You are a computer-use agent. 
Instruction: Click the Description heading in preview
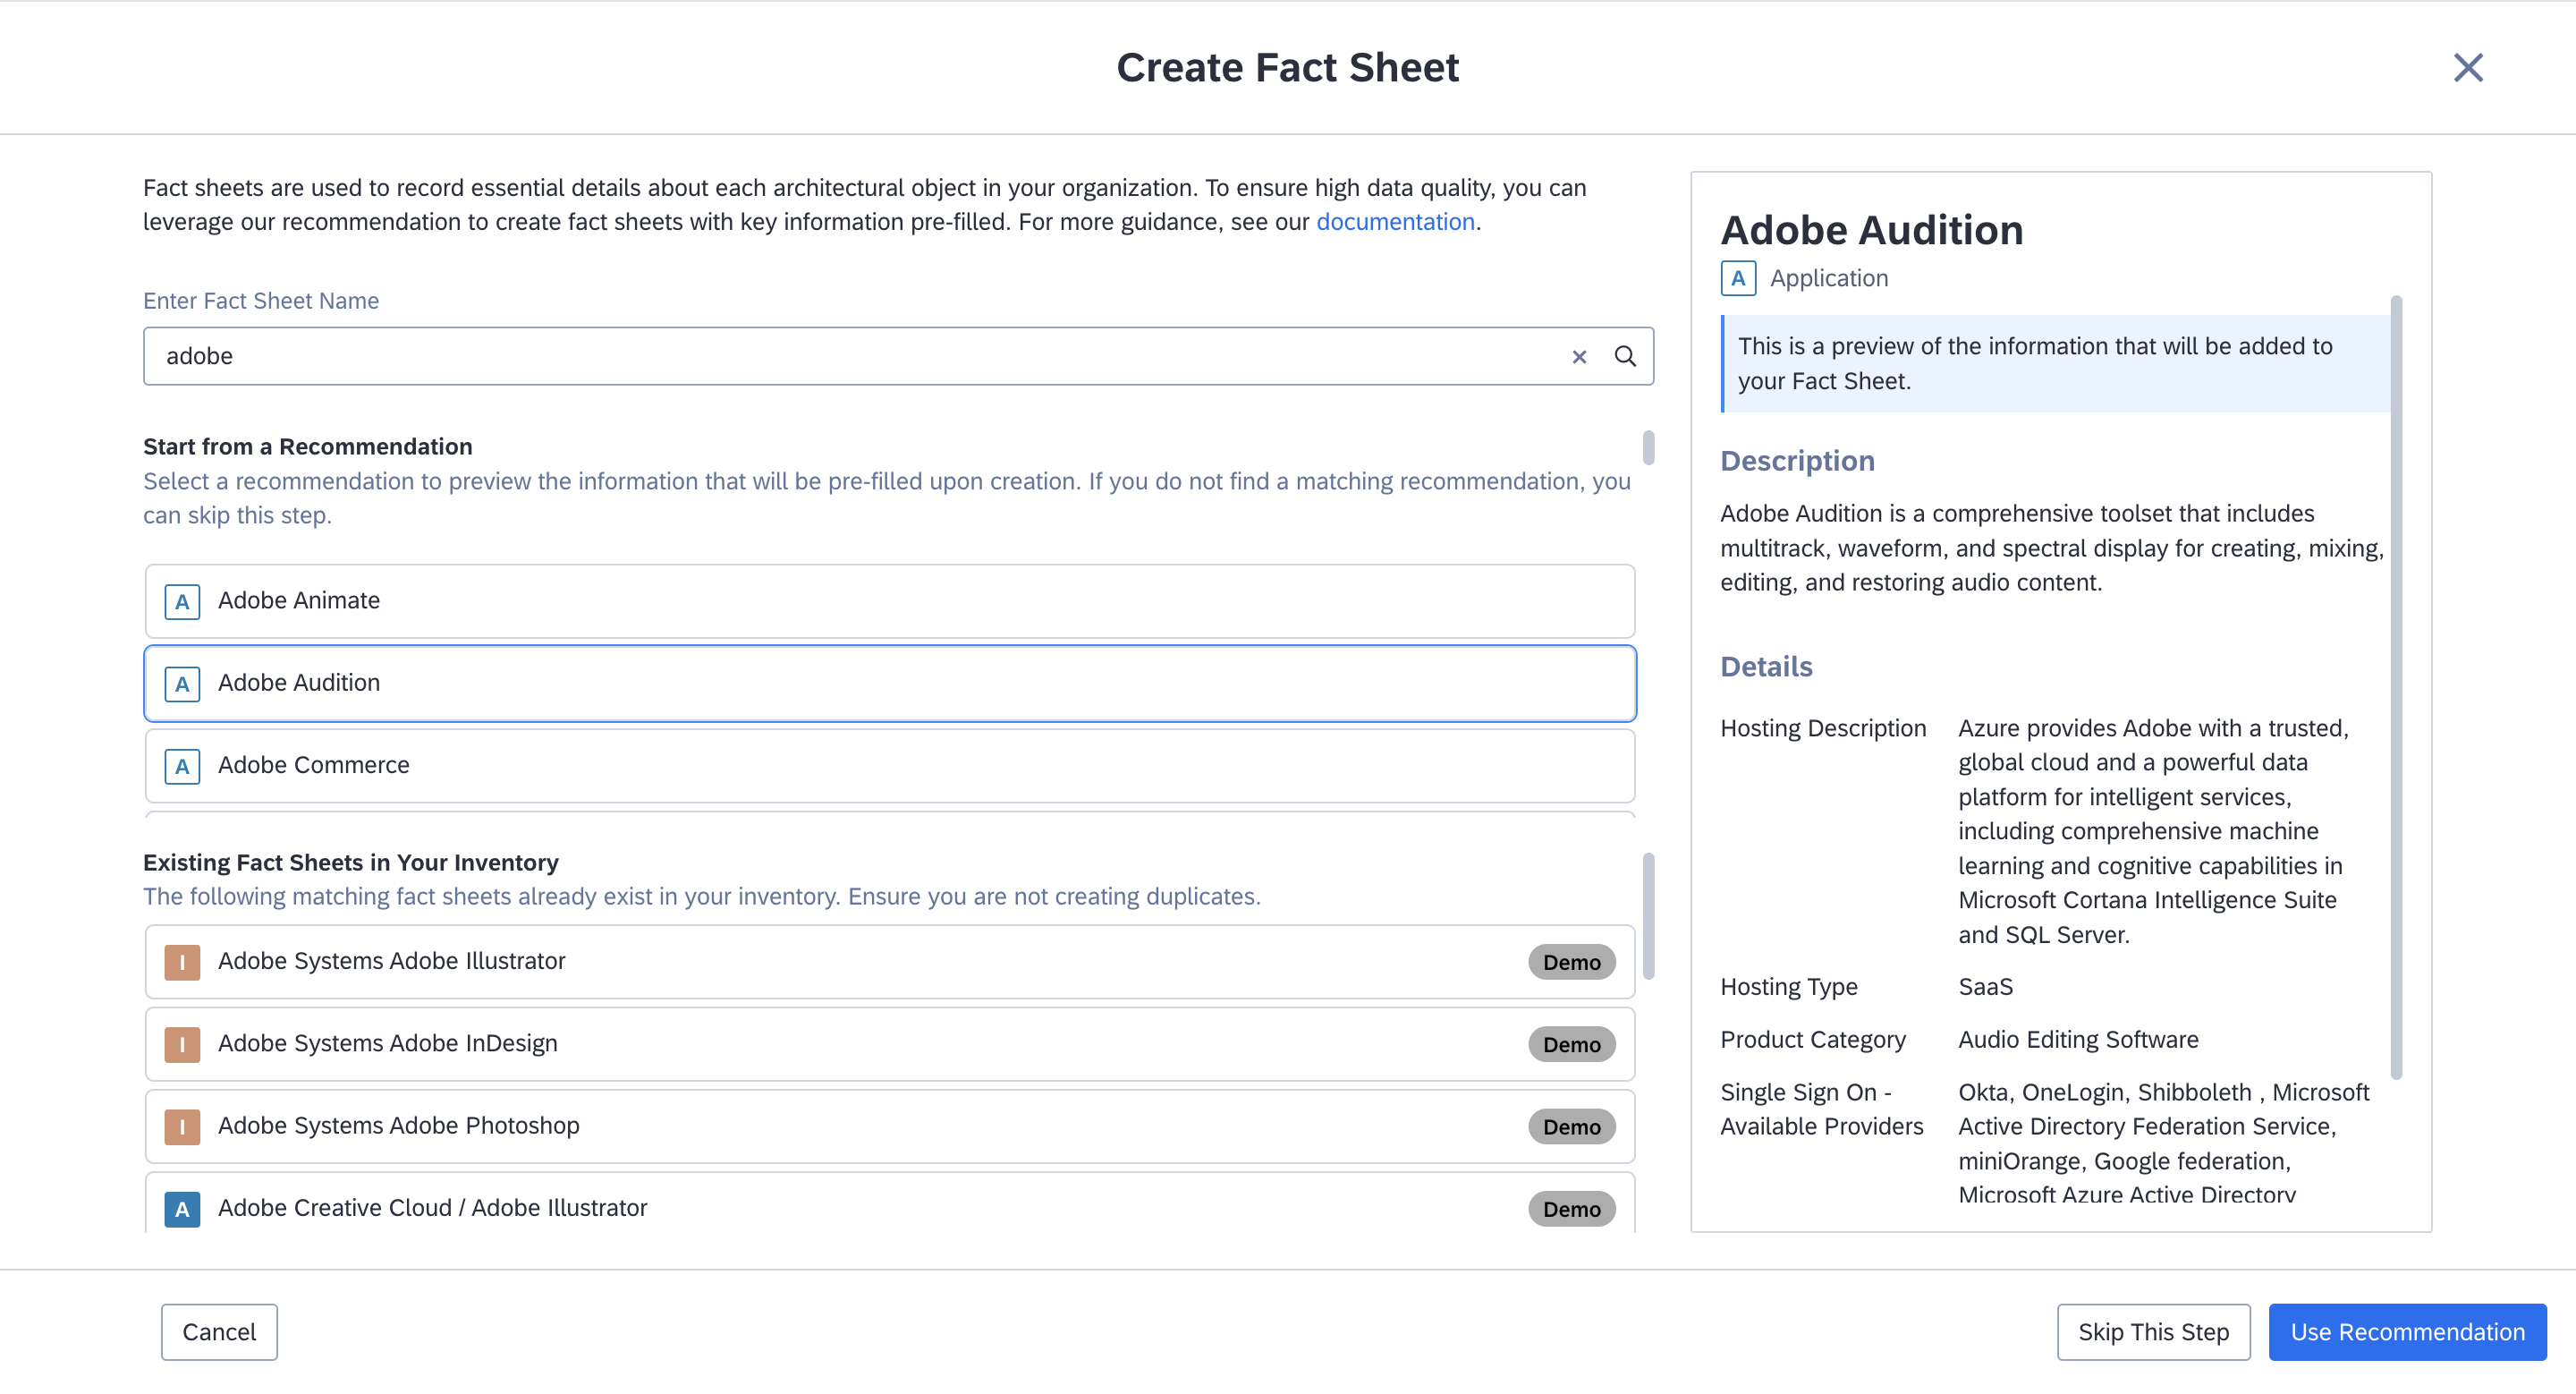coord(1797,461)
